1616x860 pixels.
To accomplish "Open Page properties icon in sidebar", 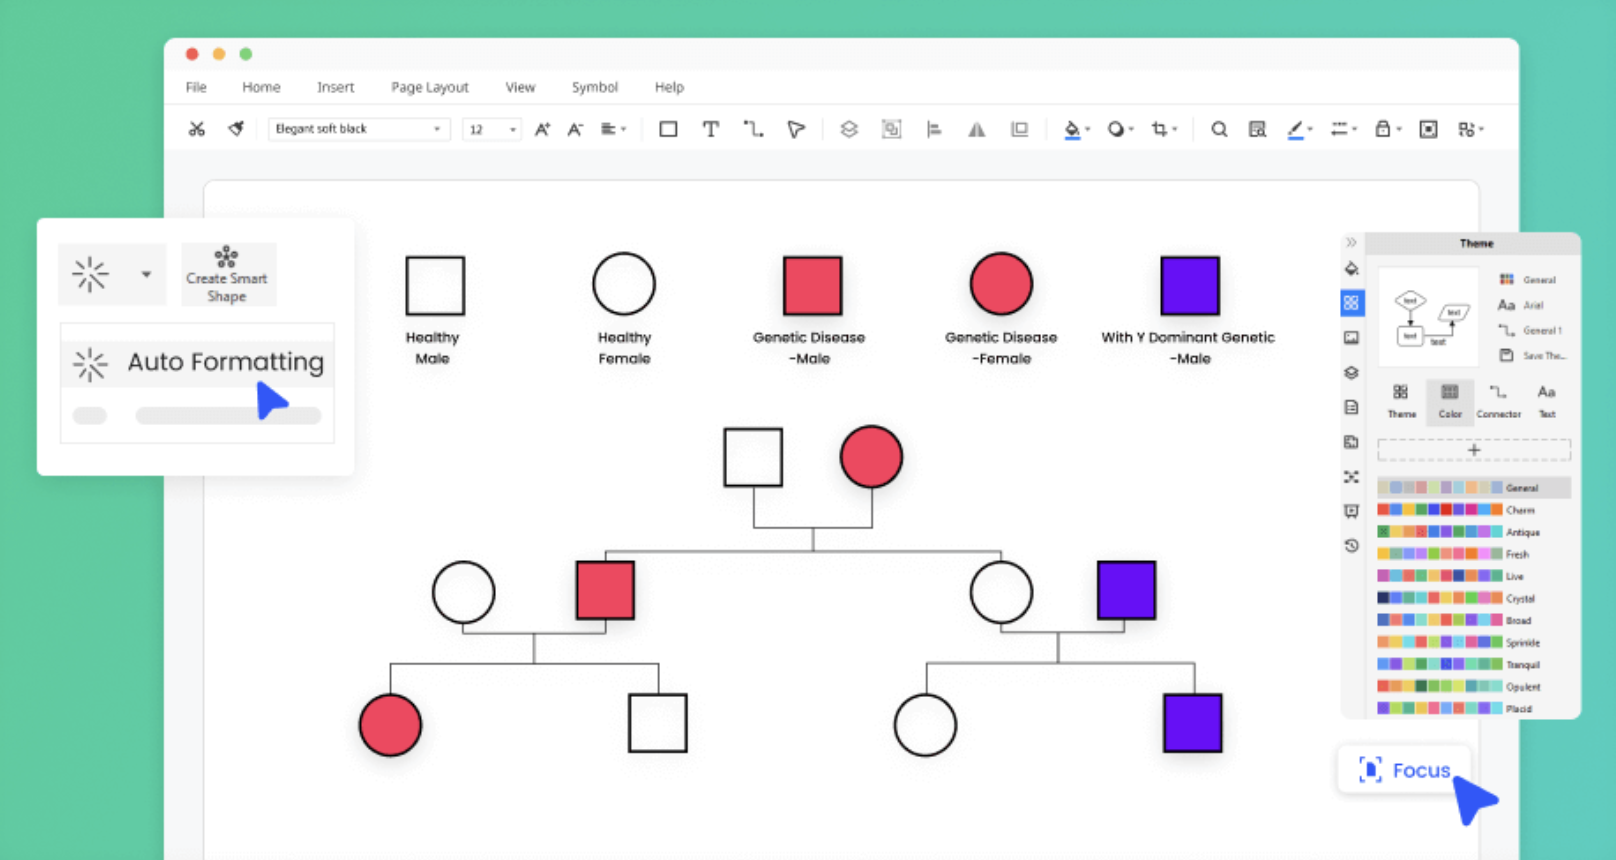I will (1352, 407).
